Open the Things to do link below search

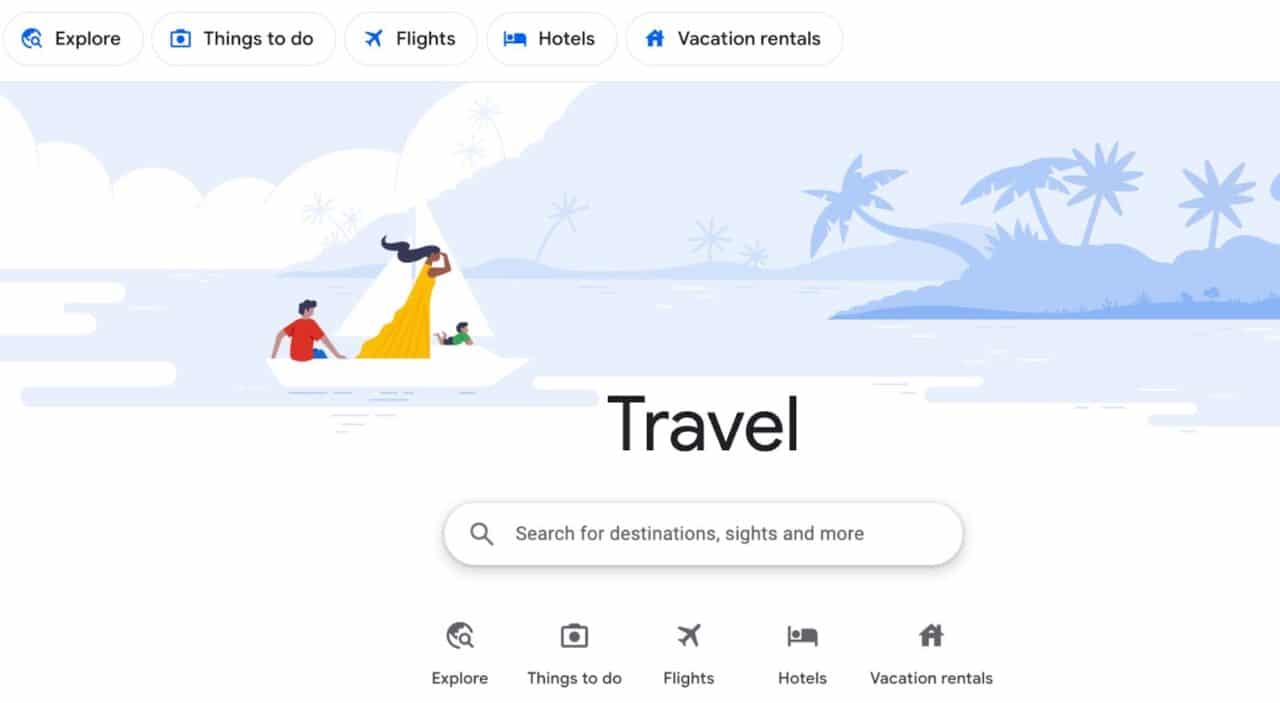point(574,678)
